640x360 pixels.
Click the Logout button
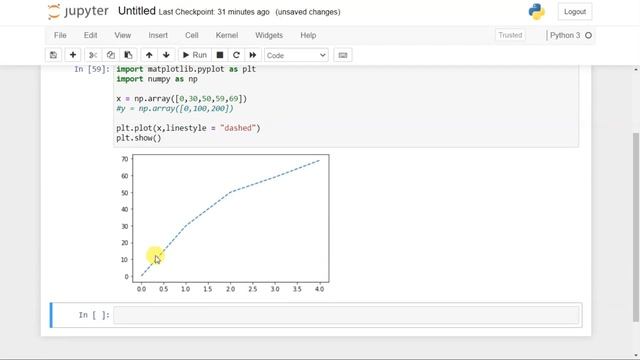575,12
